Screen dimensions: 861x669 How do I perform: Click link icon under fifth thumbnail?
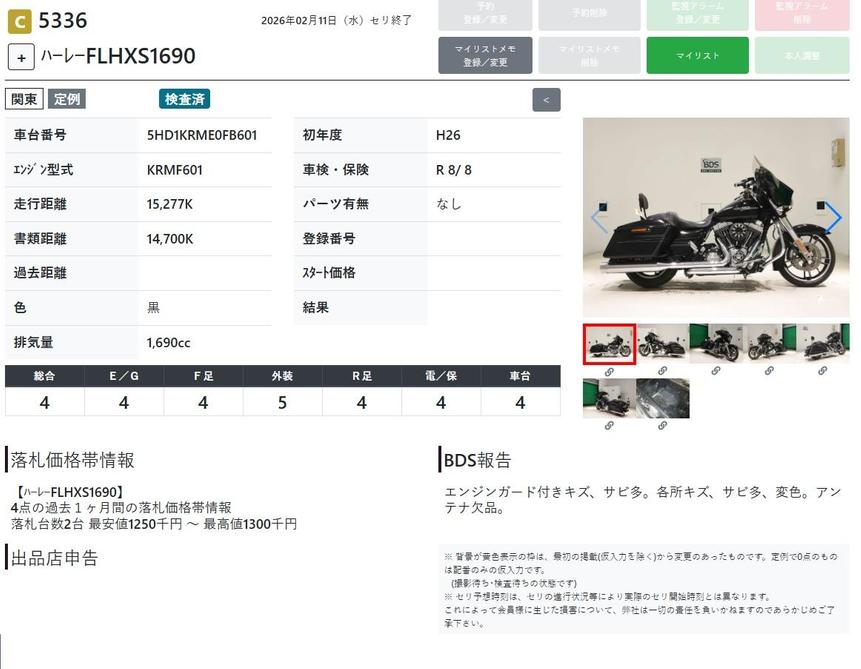coord(822,371)
